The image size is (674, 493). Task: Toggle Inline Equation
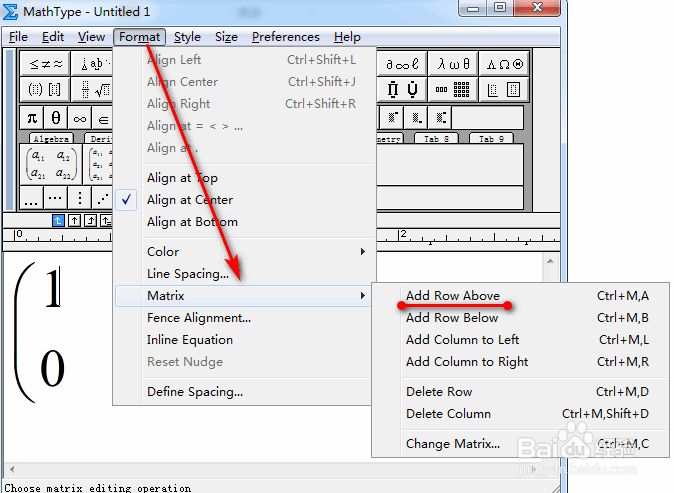(x=245, y=340)
